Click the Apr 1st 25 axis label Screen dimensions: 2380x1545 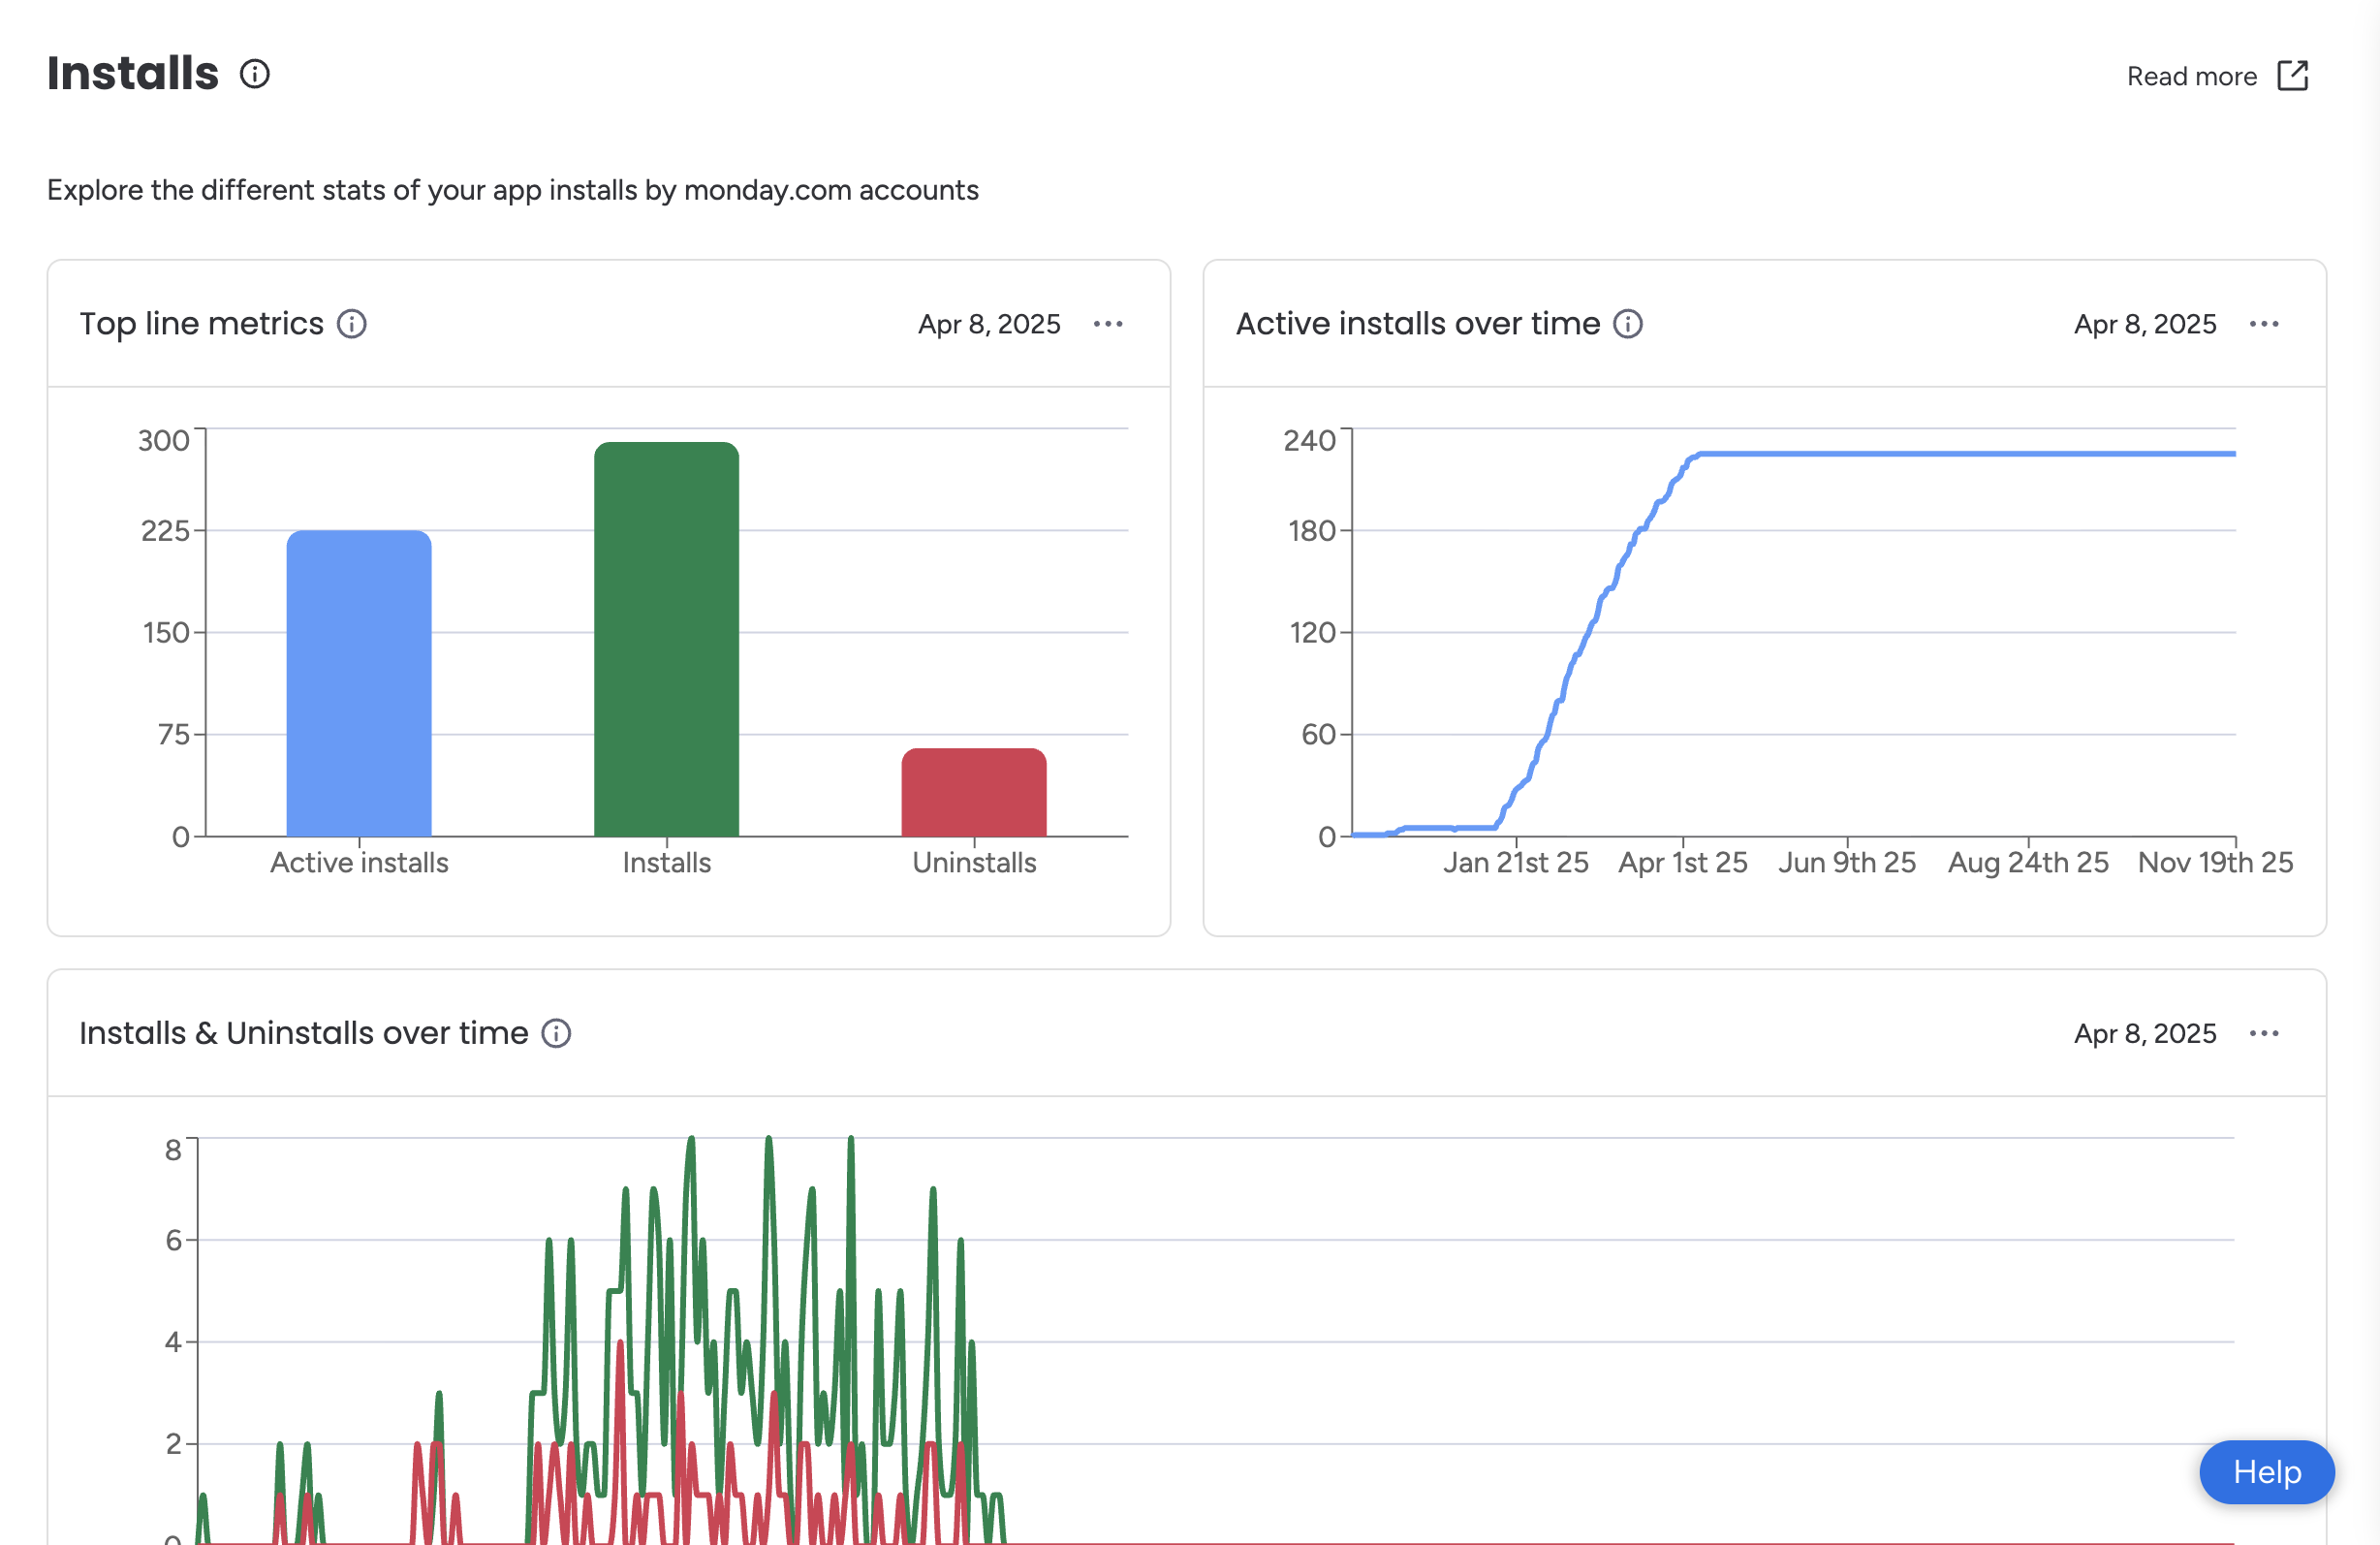click(x=1682, y=862)
